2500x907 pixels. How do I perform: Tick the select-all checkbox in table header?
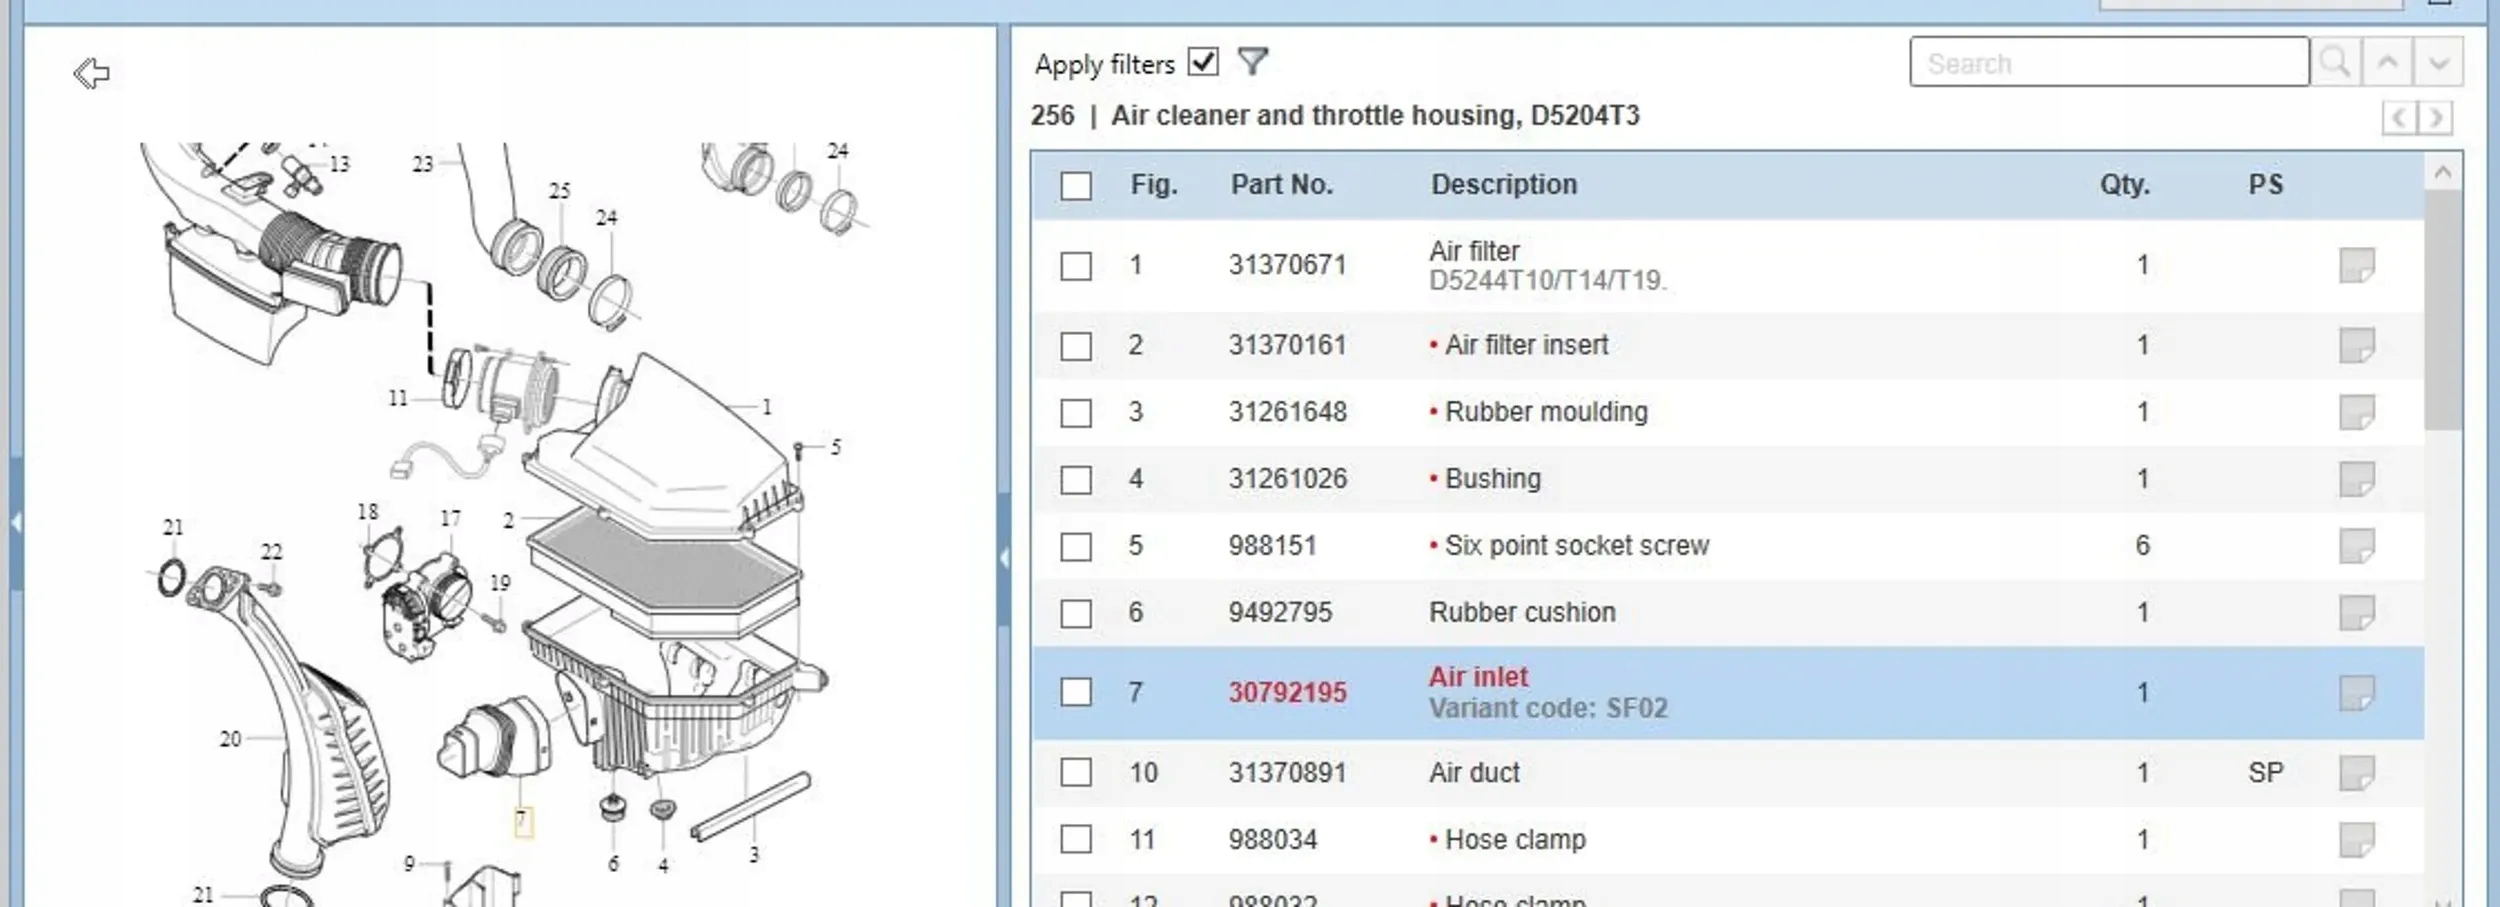(1076, 185)
